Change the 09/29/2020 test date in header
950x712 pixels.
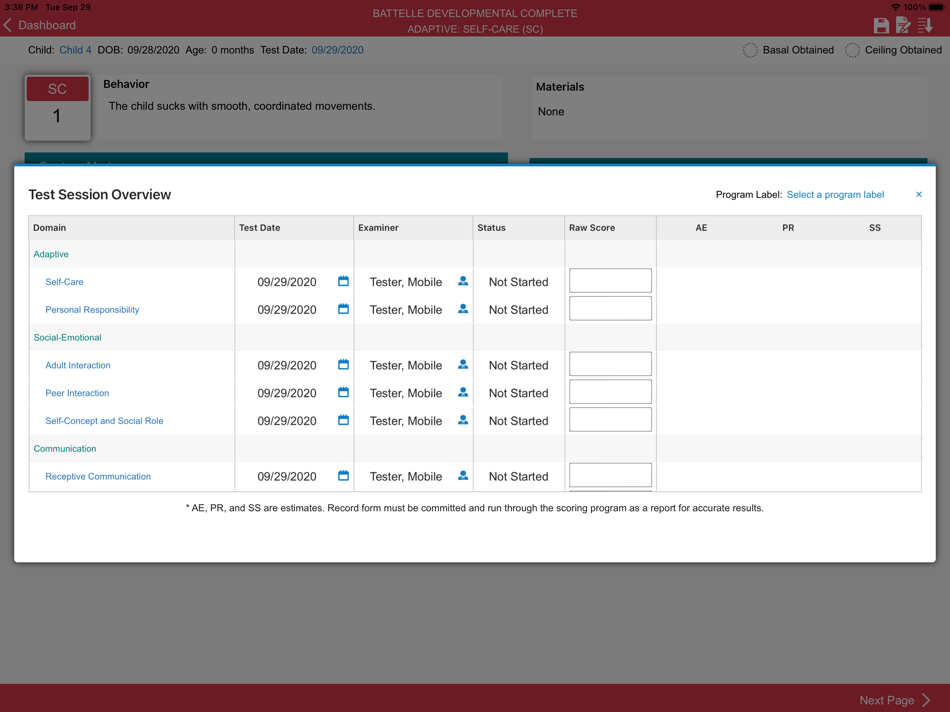(x=337, y=50)
